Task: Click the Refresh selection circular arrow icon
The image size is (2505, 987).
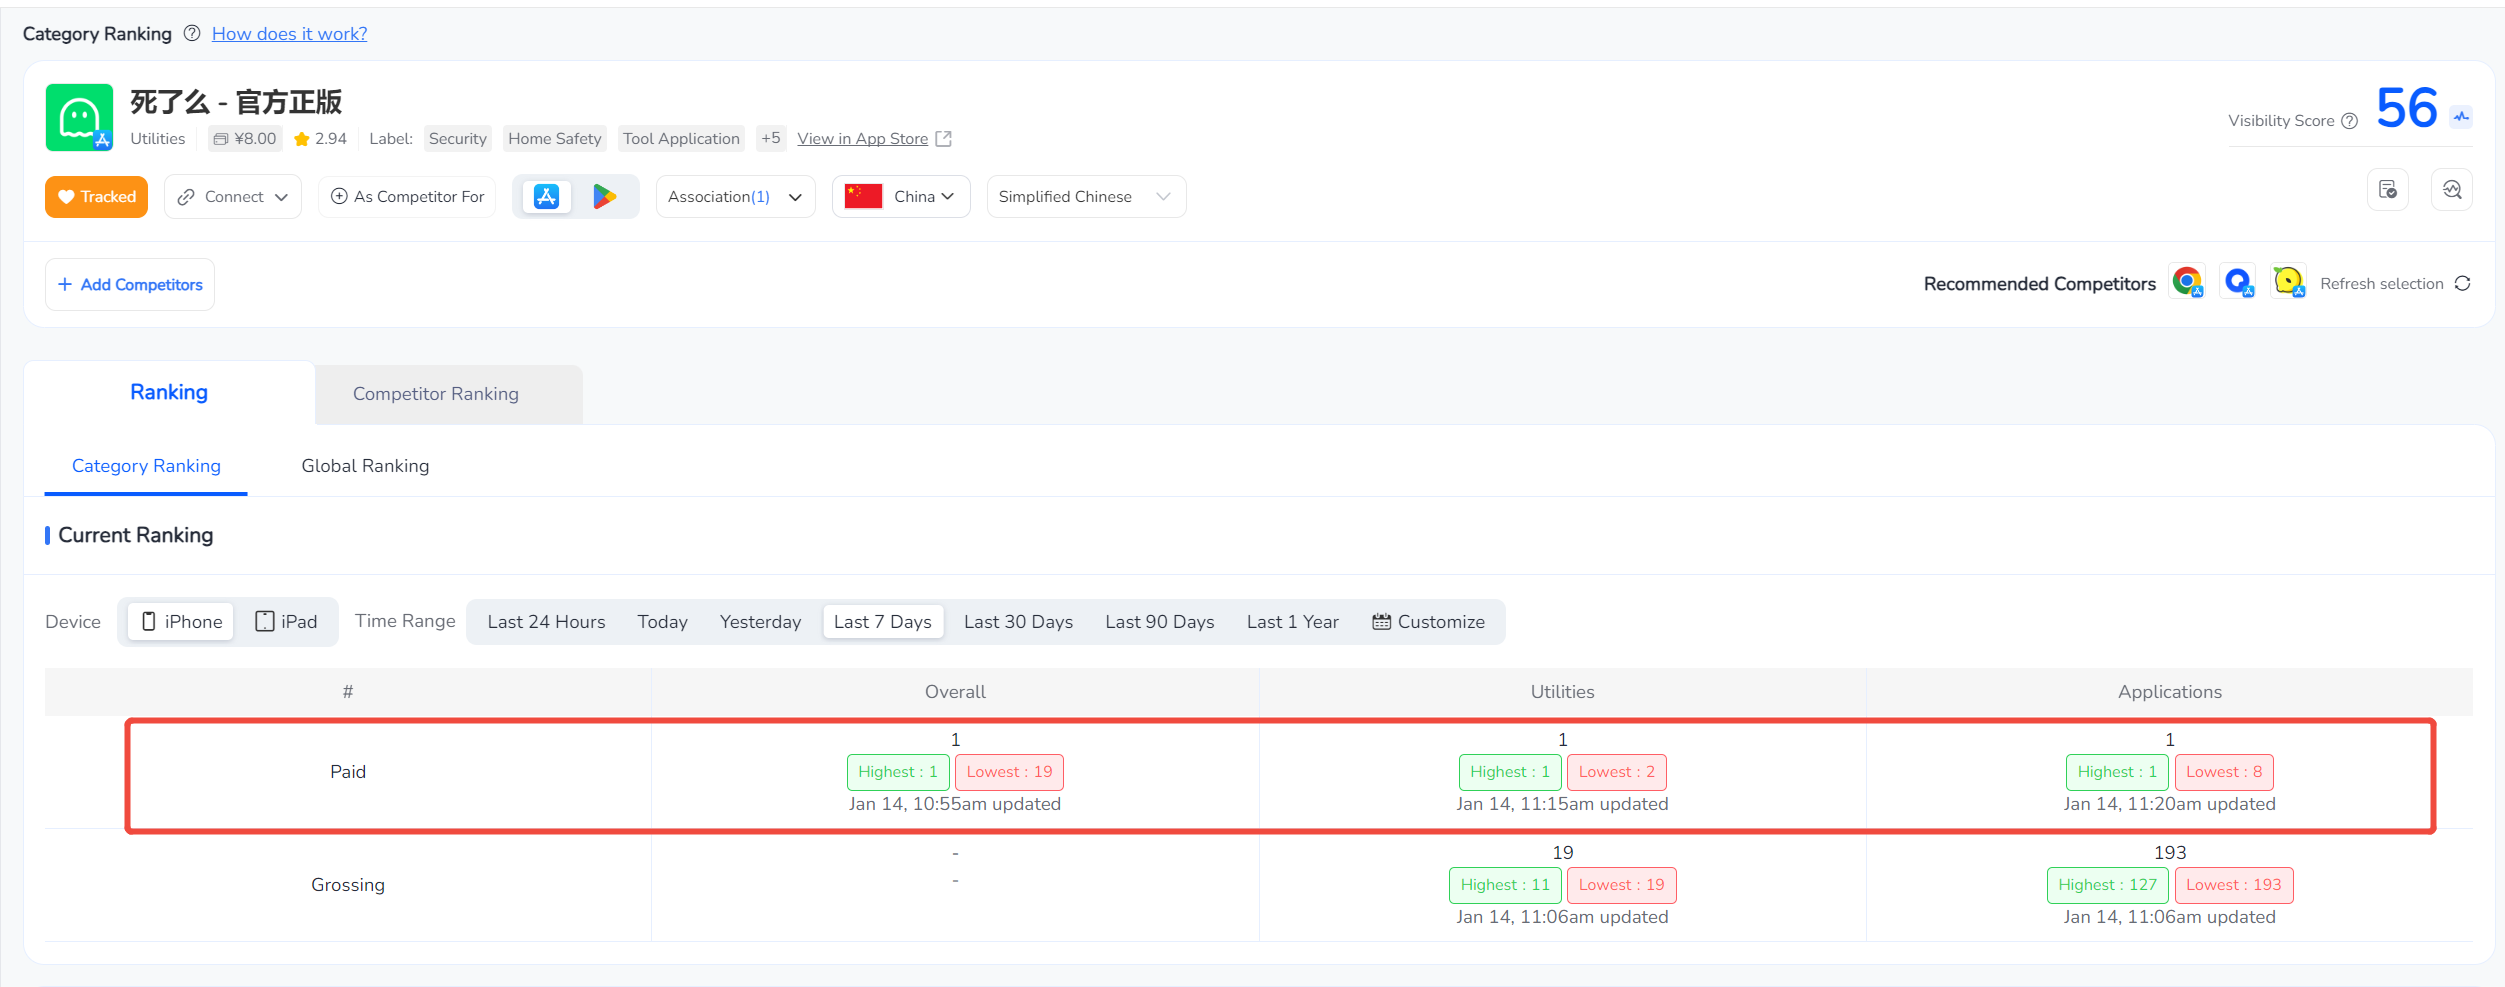Action: [2463, 284]
